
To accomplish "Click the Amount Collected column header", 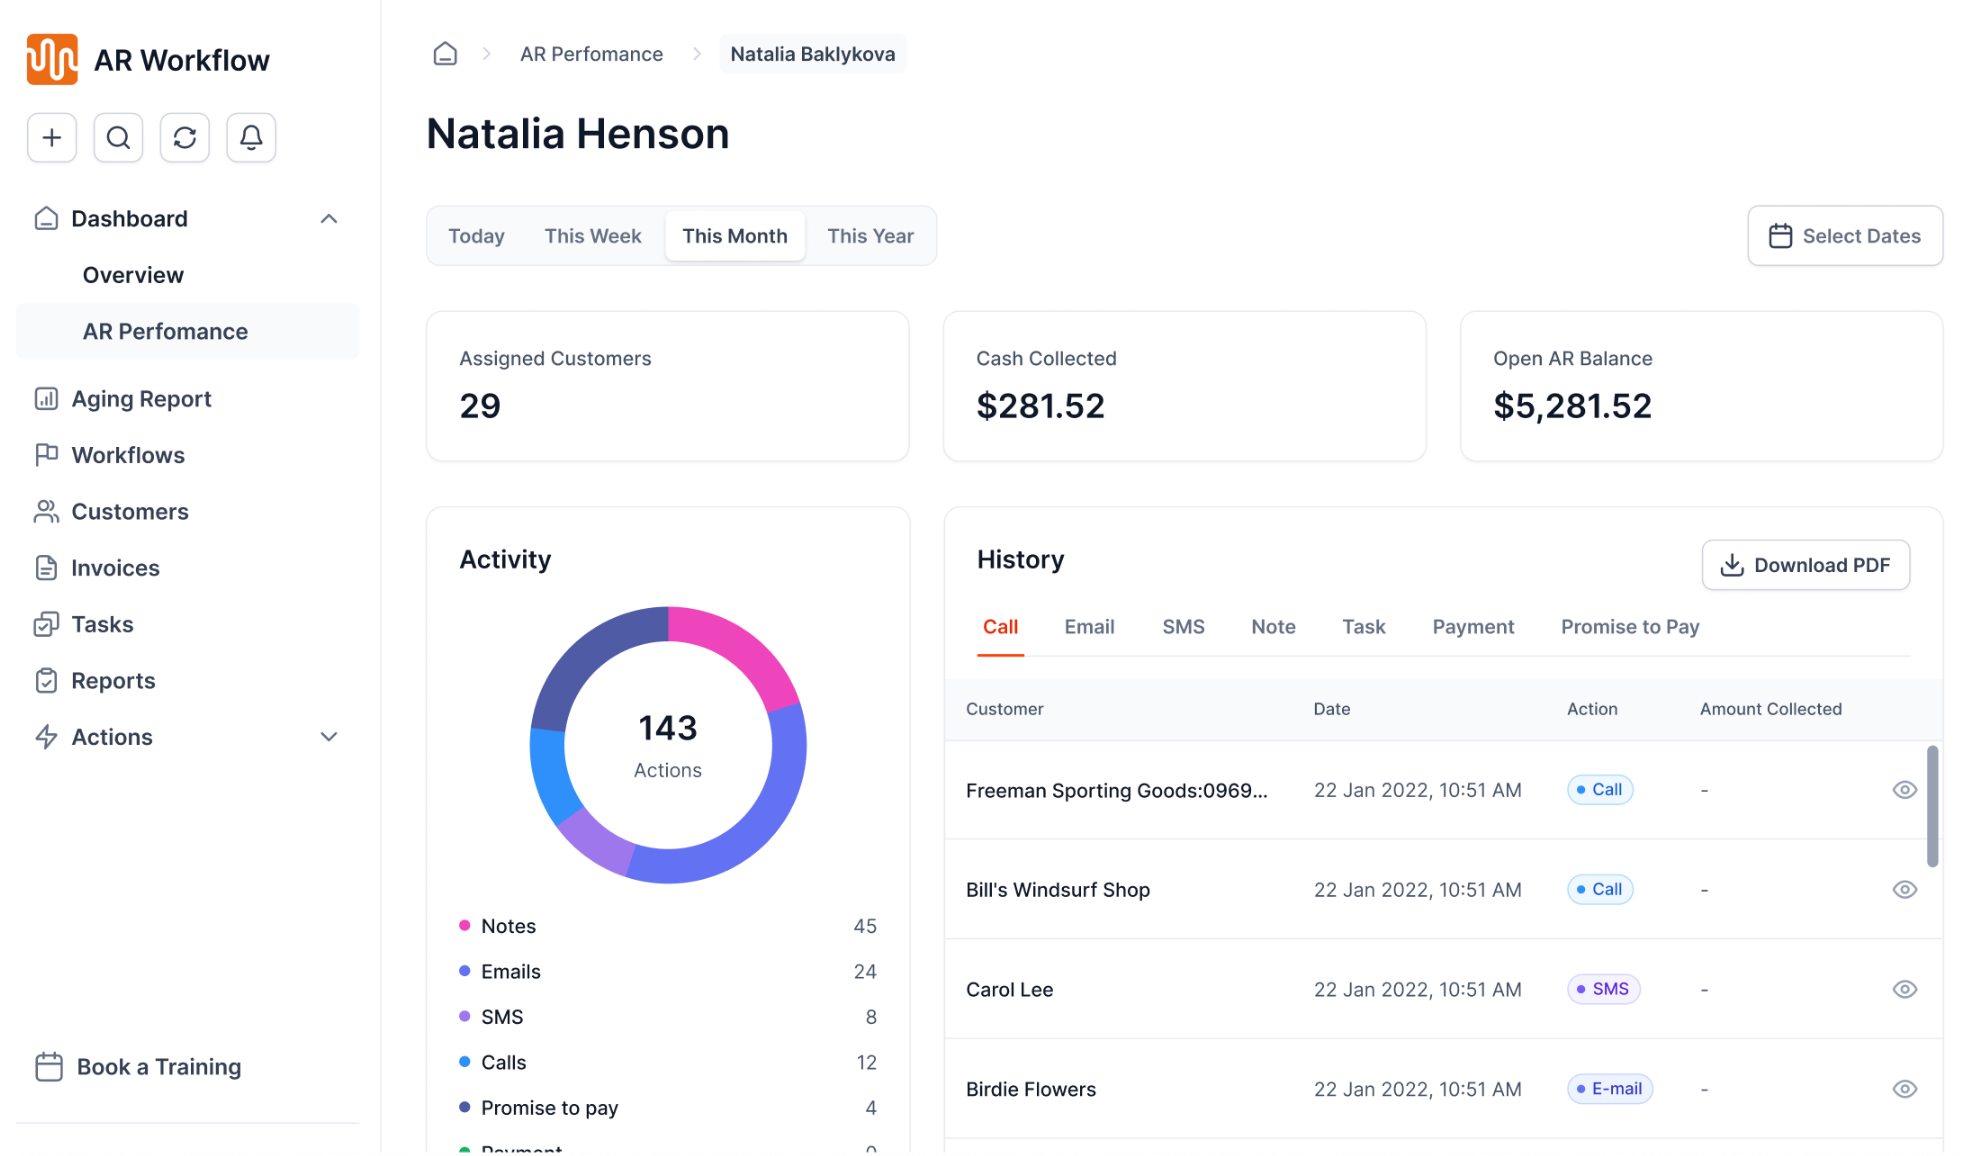I will 1770,709.
